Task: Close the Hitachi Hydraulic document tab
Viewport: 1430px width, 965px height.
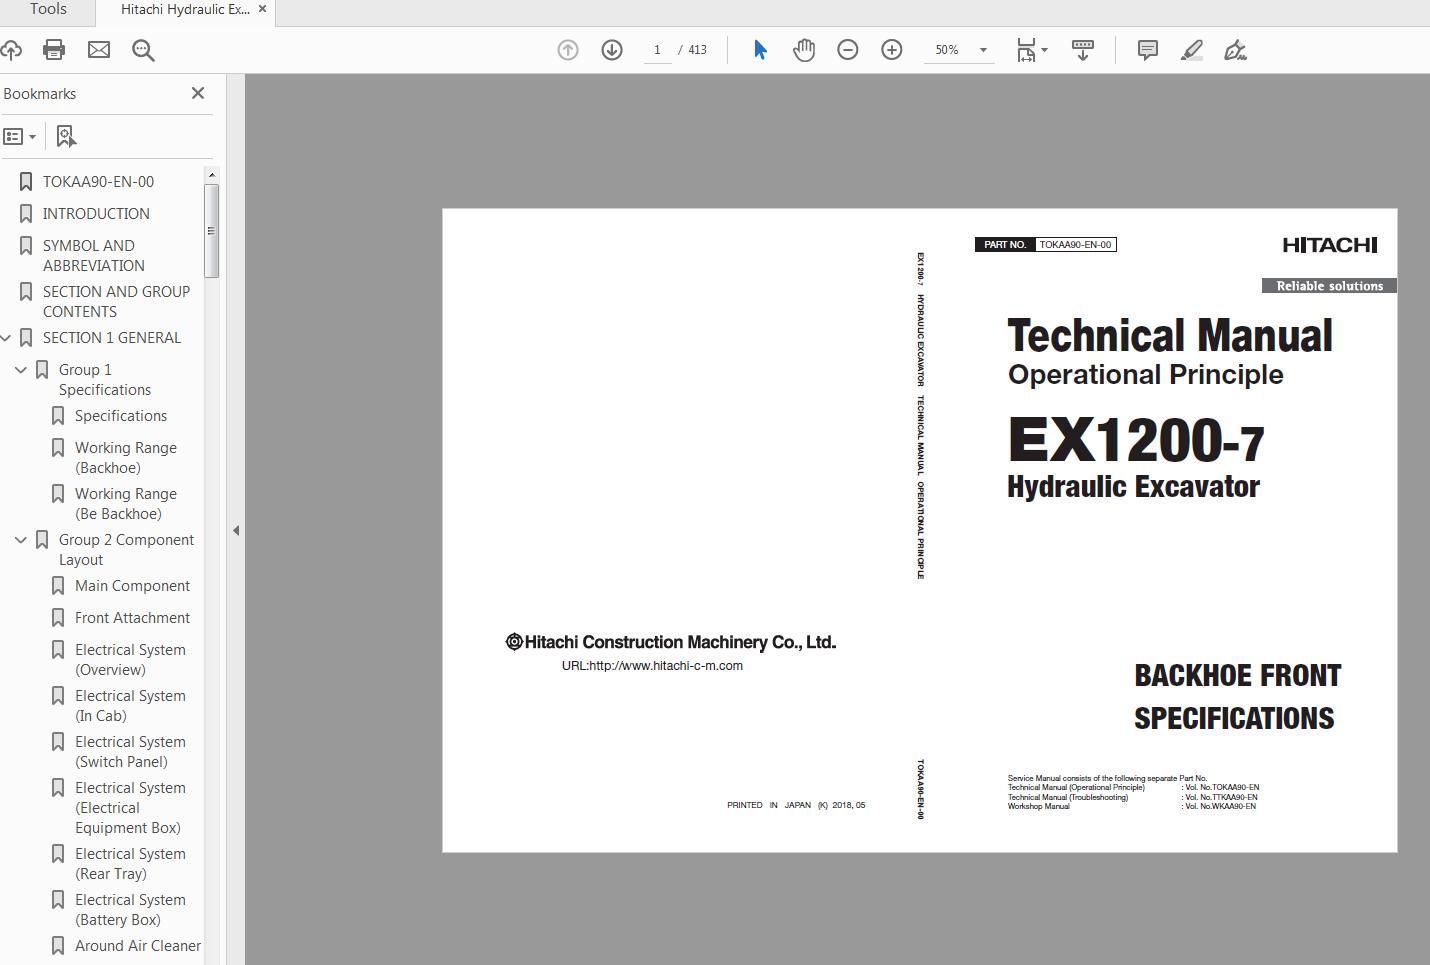Action: (x=262, y=9)
